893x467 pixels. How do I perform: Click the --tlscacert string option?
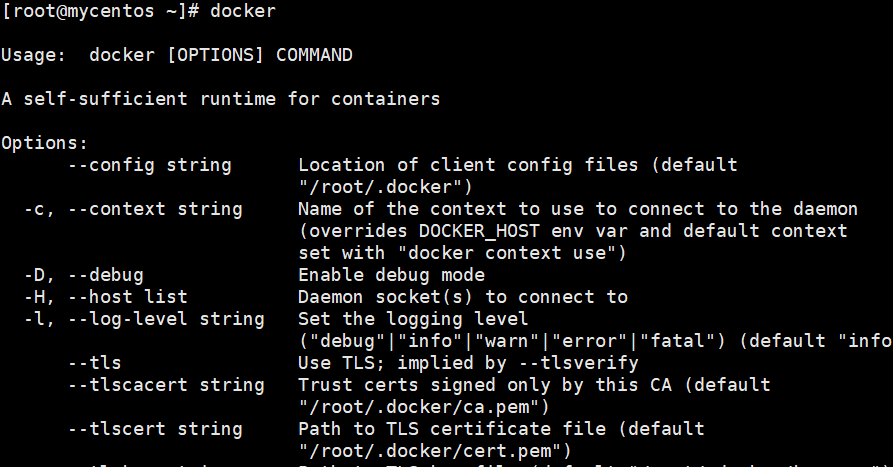(167, 385)
